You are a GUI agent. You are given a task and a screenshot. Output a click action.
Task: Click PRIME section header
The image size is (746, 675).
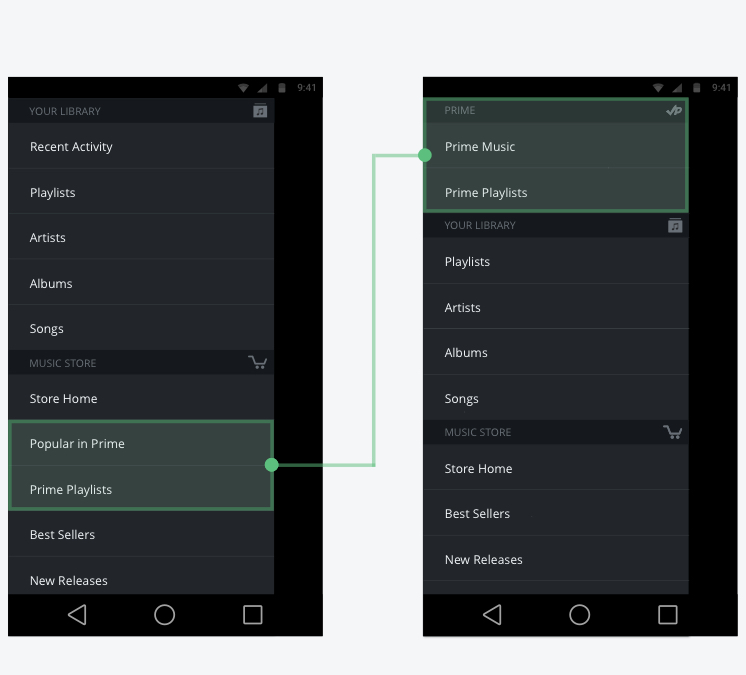[x=556, y=110]
